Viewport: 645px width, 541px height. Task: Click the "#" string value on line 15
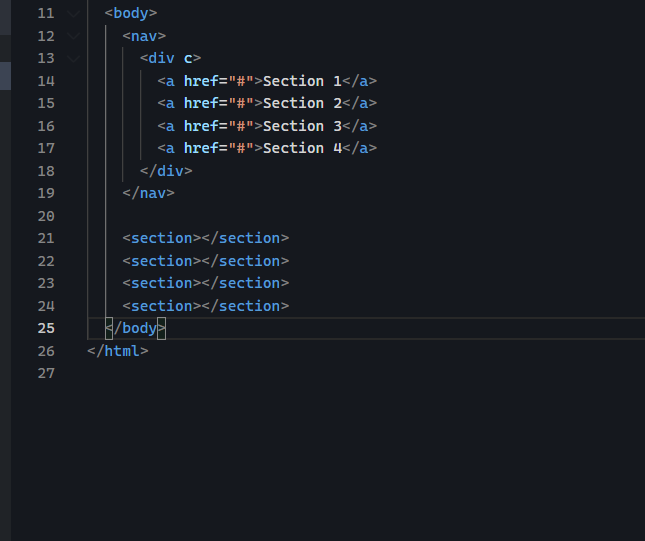(x=241, y=103)
